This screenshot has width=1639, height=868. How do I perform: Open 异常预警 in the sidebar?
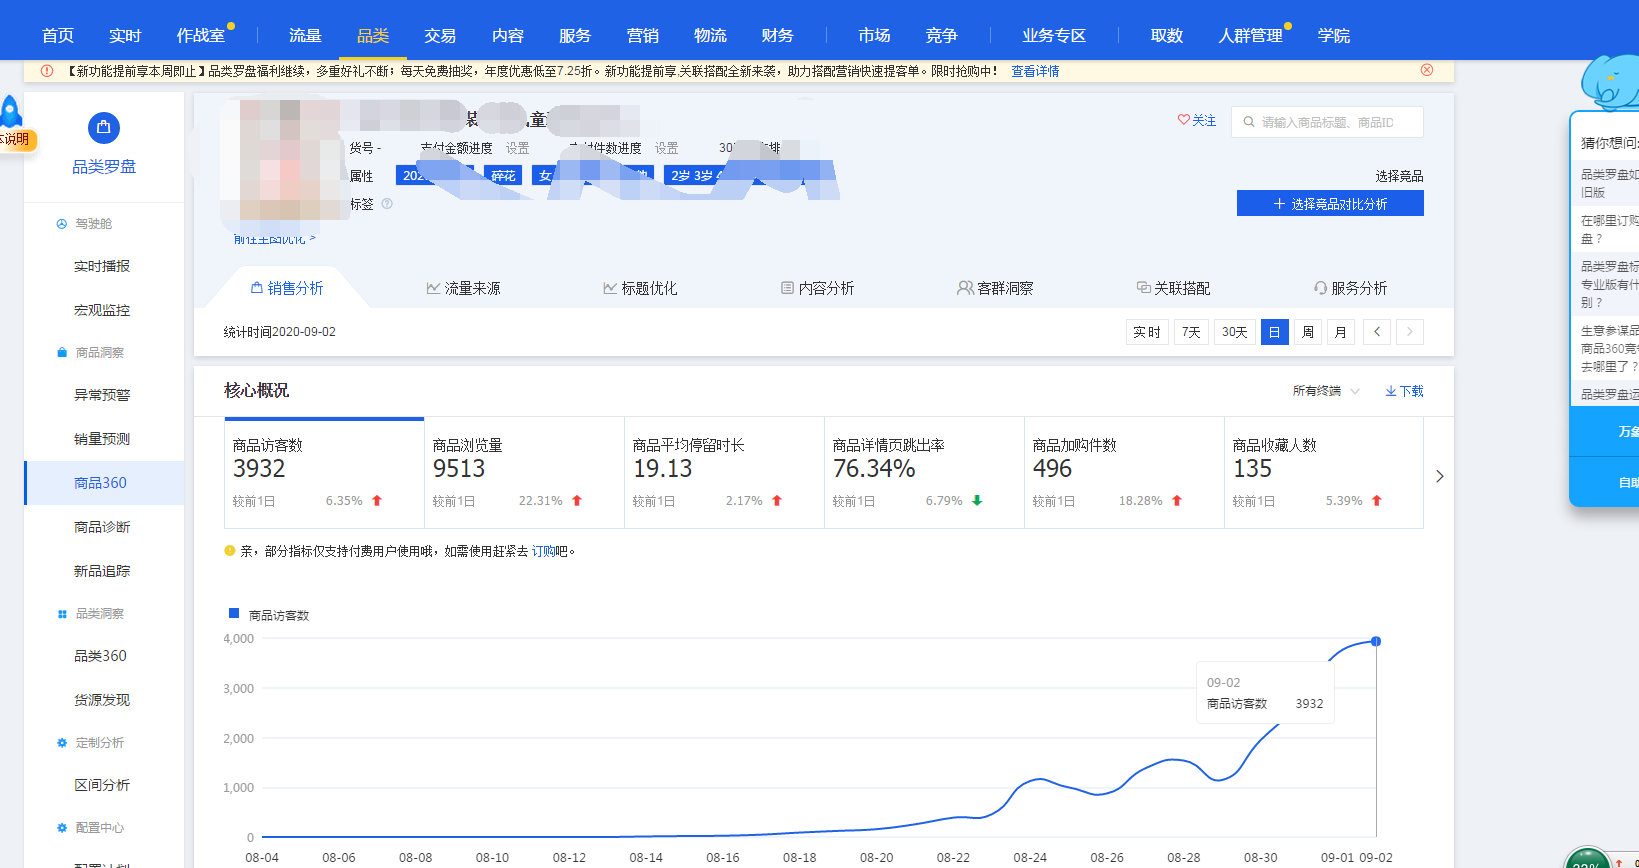coord(102,395)
